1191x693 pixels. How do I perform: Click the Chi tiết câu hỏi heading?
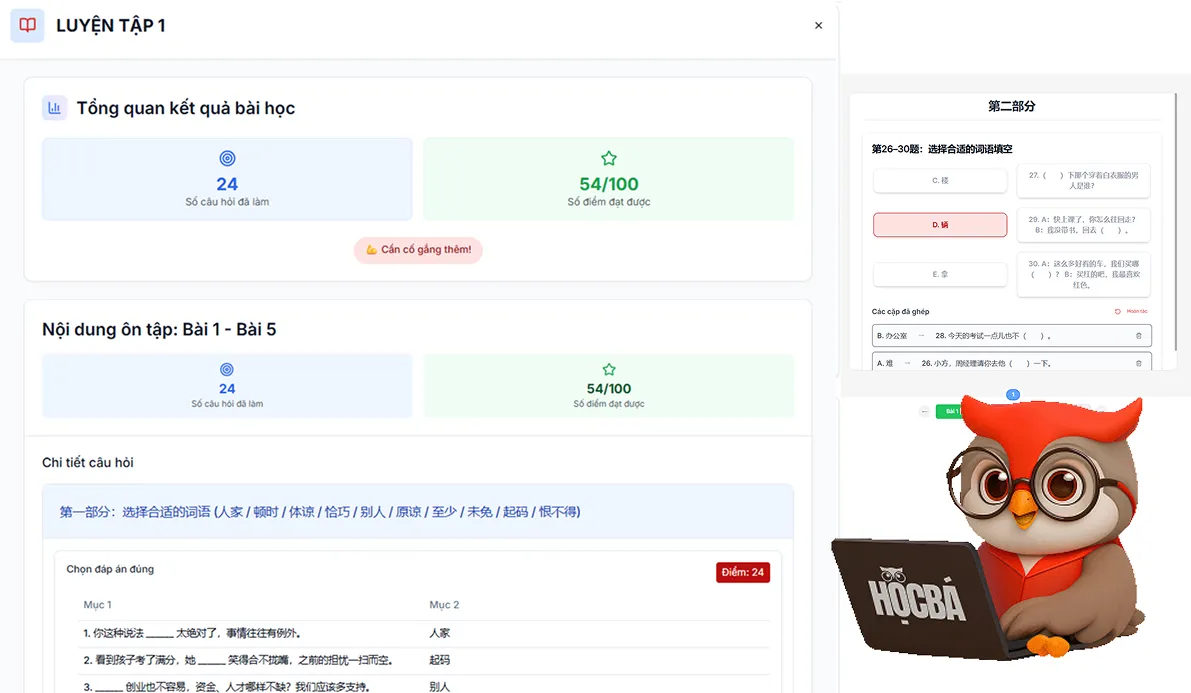click(x=87, y=463)
